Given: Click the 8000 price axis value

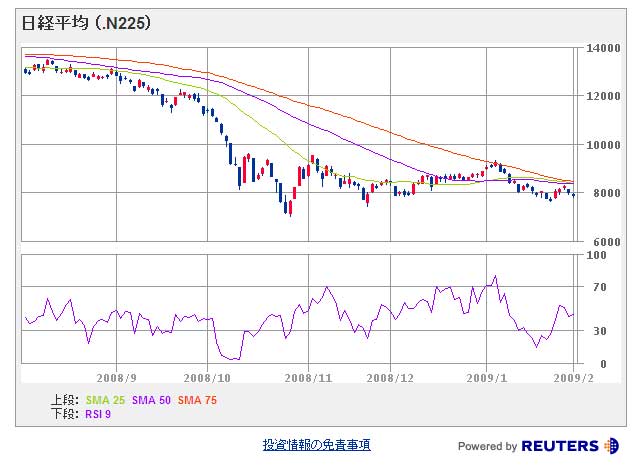Looking at the screenshot, I should click(607, 193).
